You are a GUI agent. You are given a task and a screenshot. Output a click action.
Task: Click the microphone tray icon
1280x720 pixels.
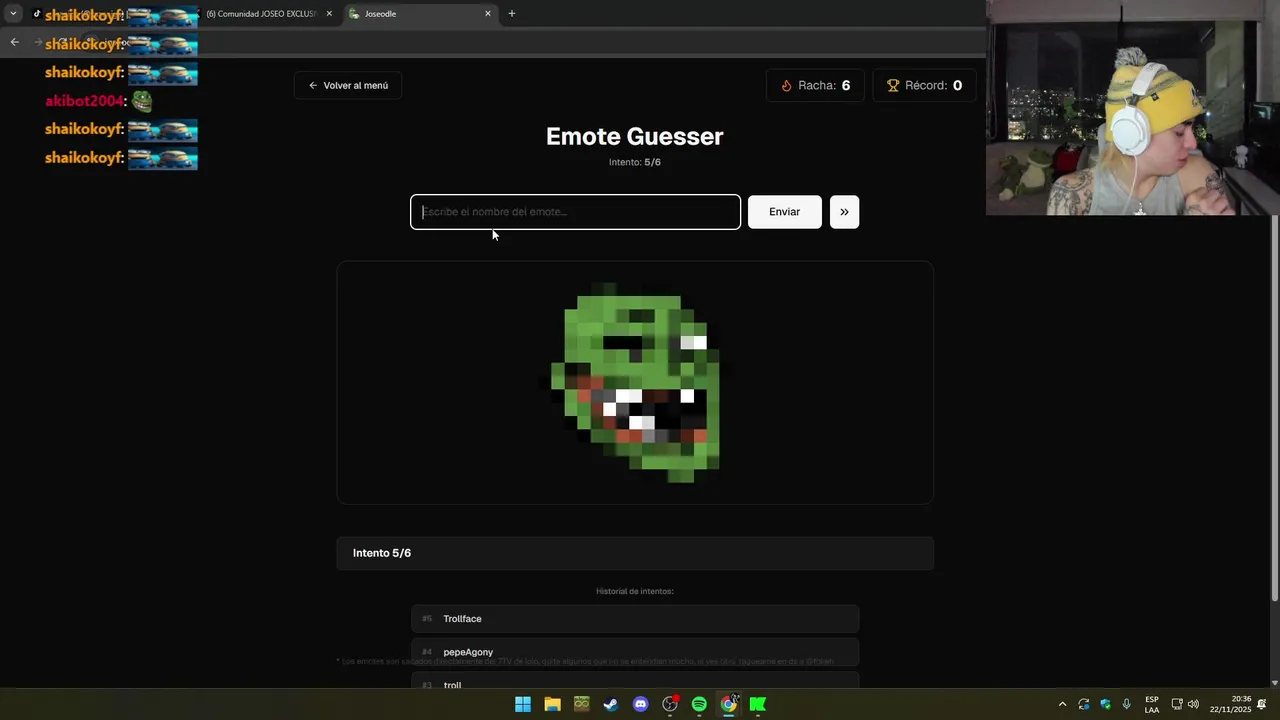pyautogui.click(x=1127, y=704)
